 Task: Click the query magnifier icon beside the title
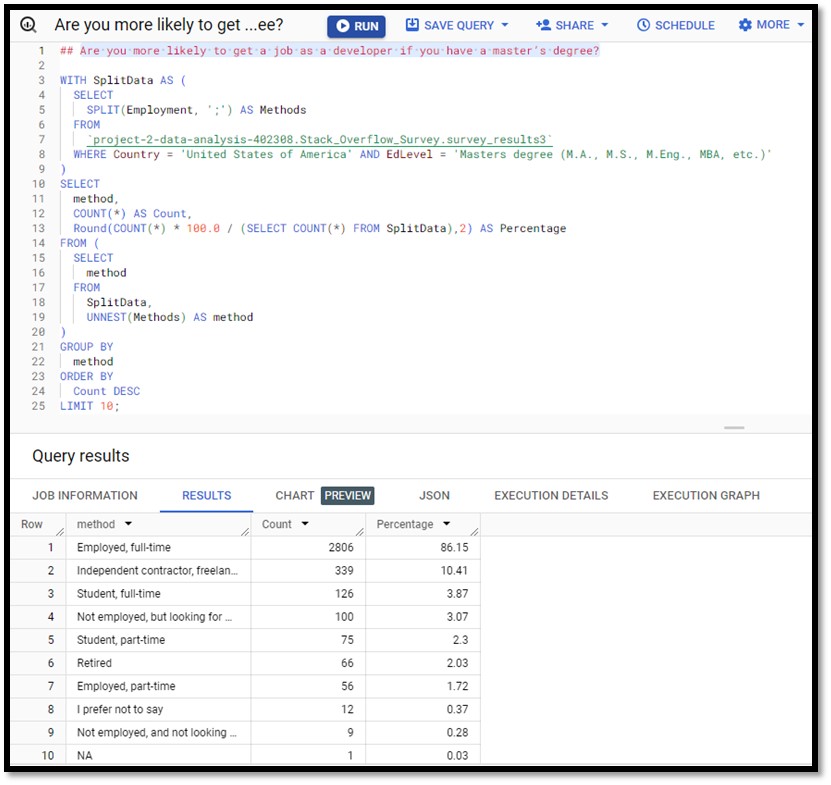[30, 25]
